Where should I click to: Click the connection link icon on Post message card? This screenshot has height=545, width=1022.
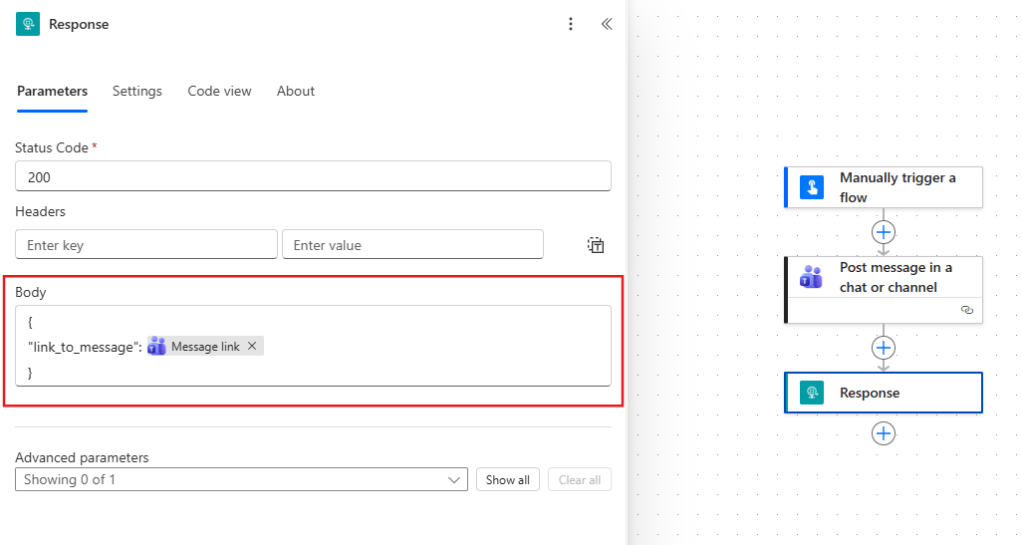pos(967,310)
